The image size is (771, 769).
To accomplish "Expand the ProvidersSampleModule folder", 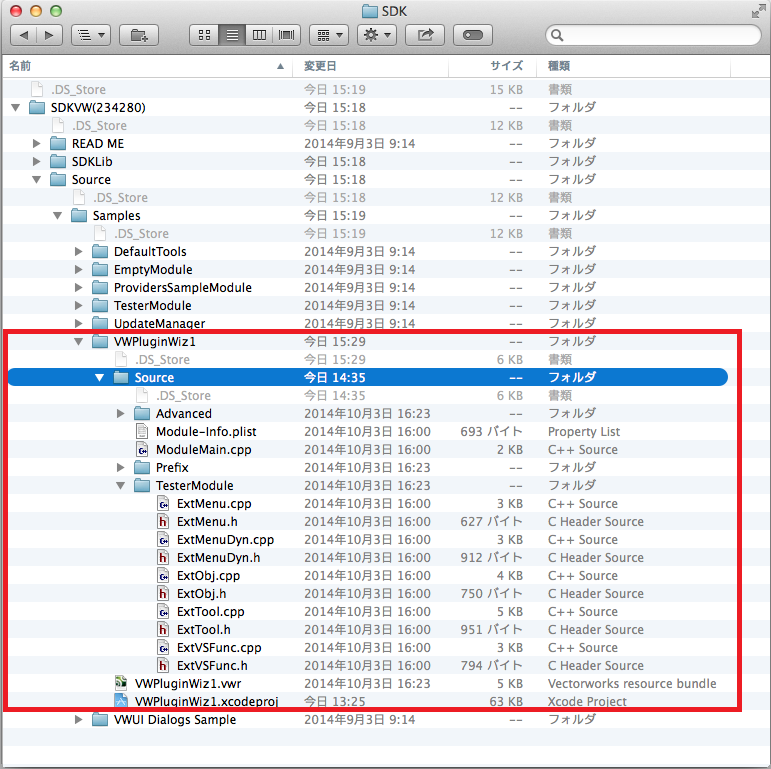I will click(x=79, y=288).
